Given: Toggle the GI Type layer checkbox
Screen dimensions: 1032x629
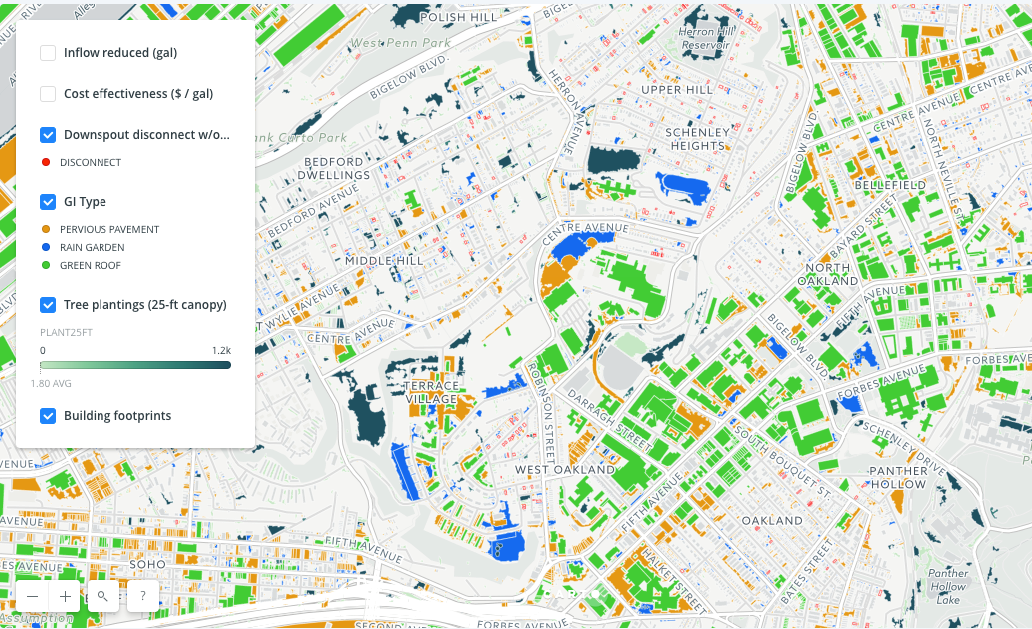Looking at the screenshot, I should tap(48, 201).
